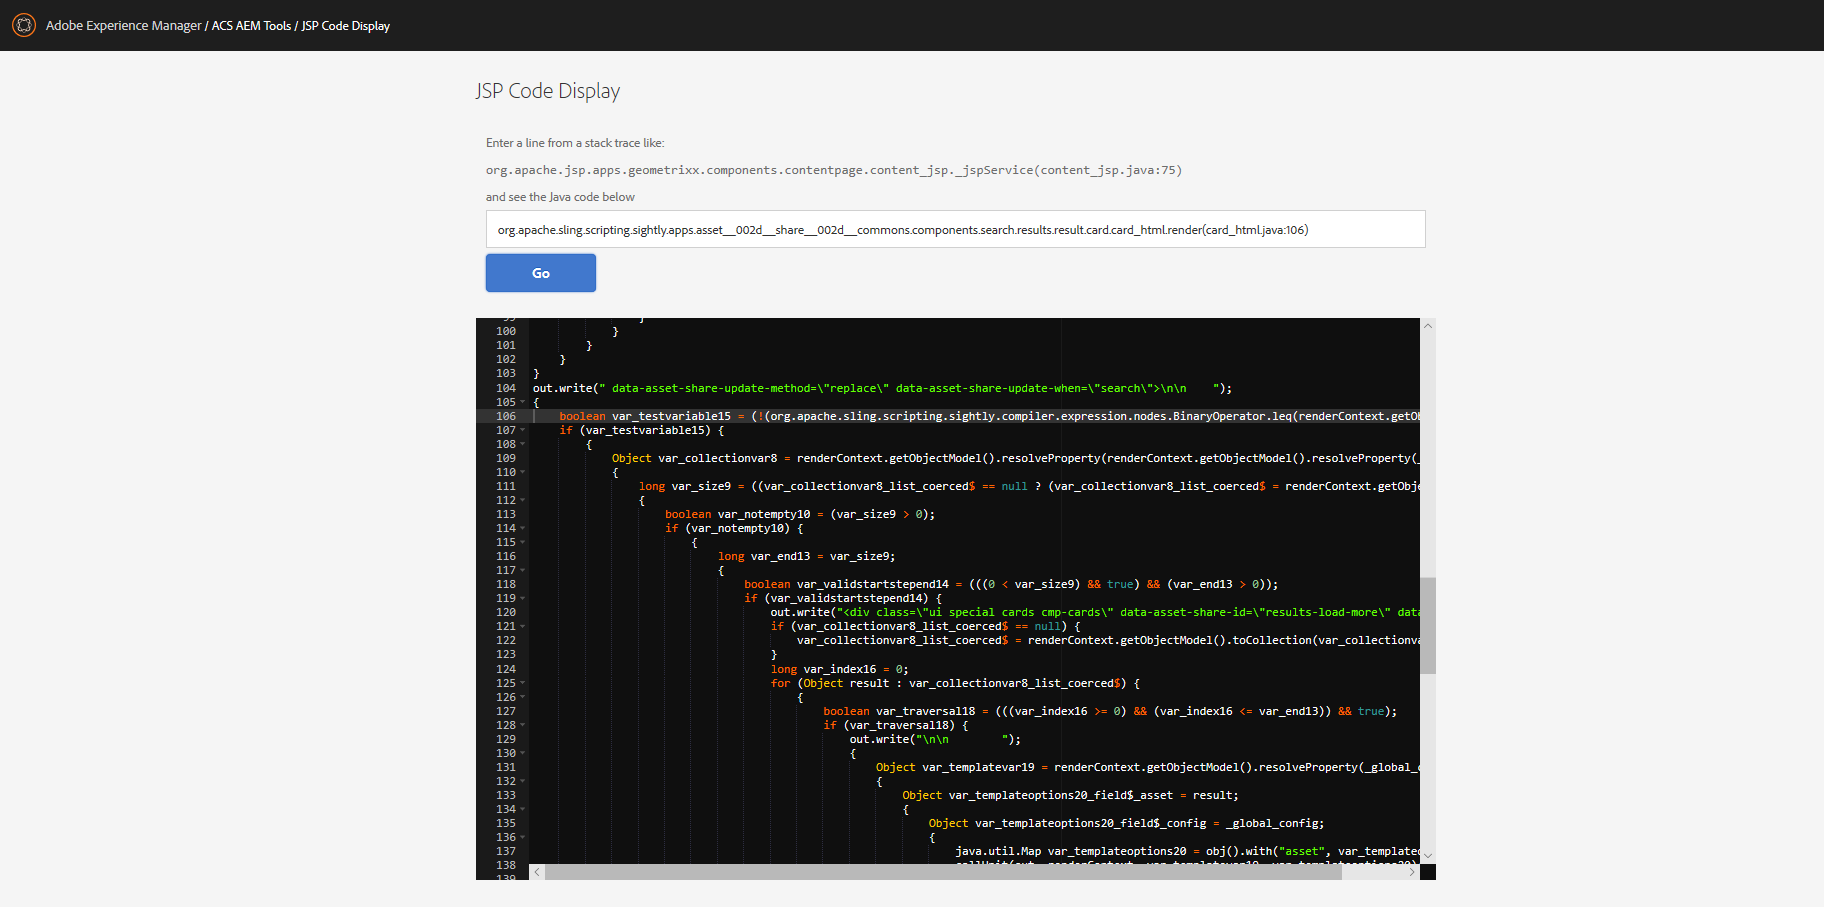Toggle the fold arrow on line 132

(522, 781)
